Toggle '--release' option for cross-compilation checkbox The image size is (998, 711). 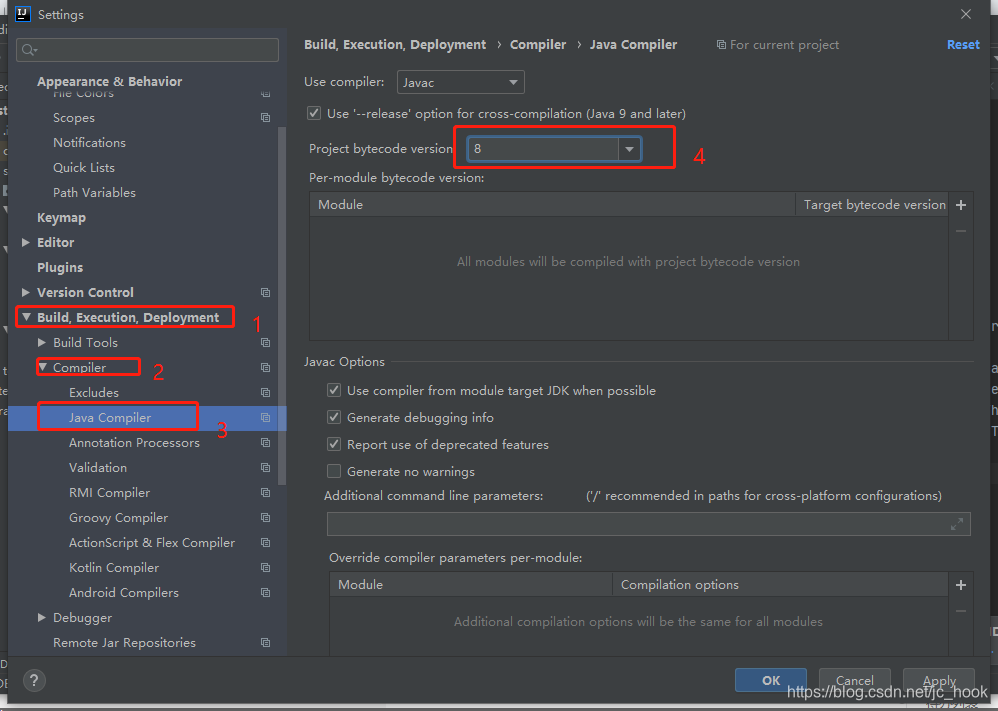(x=314, y=113)
